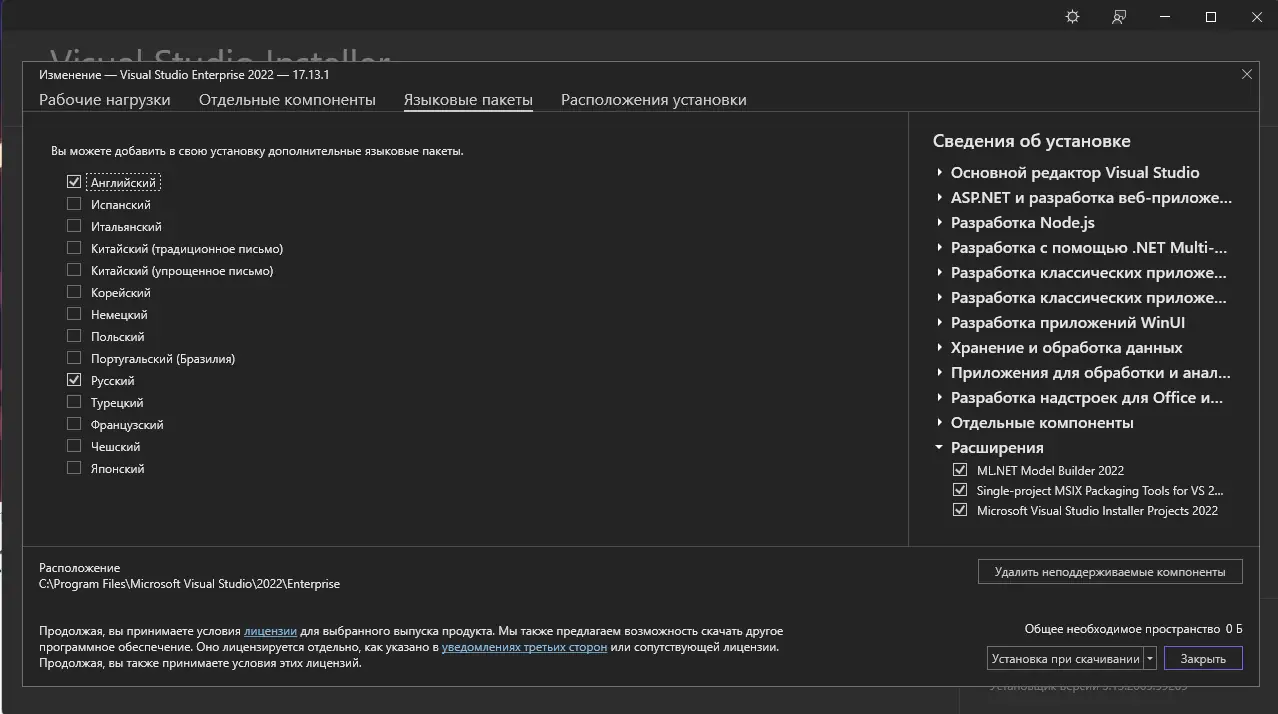Click the Закрыть button
This screenshot has height=714, width=1278.
[x=1202, y=659]
